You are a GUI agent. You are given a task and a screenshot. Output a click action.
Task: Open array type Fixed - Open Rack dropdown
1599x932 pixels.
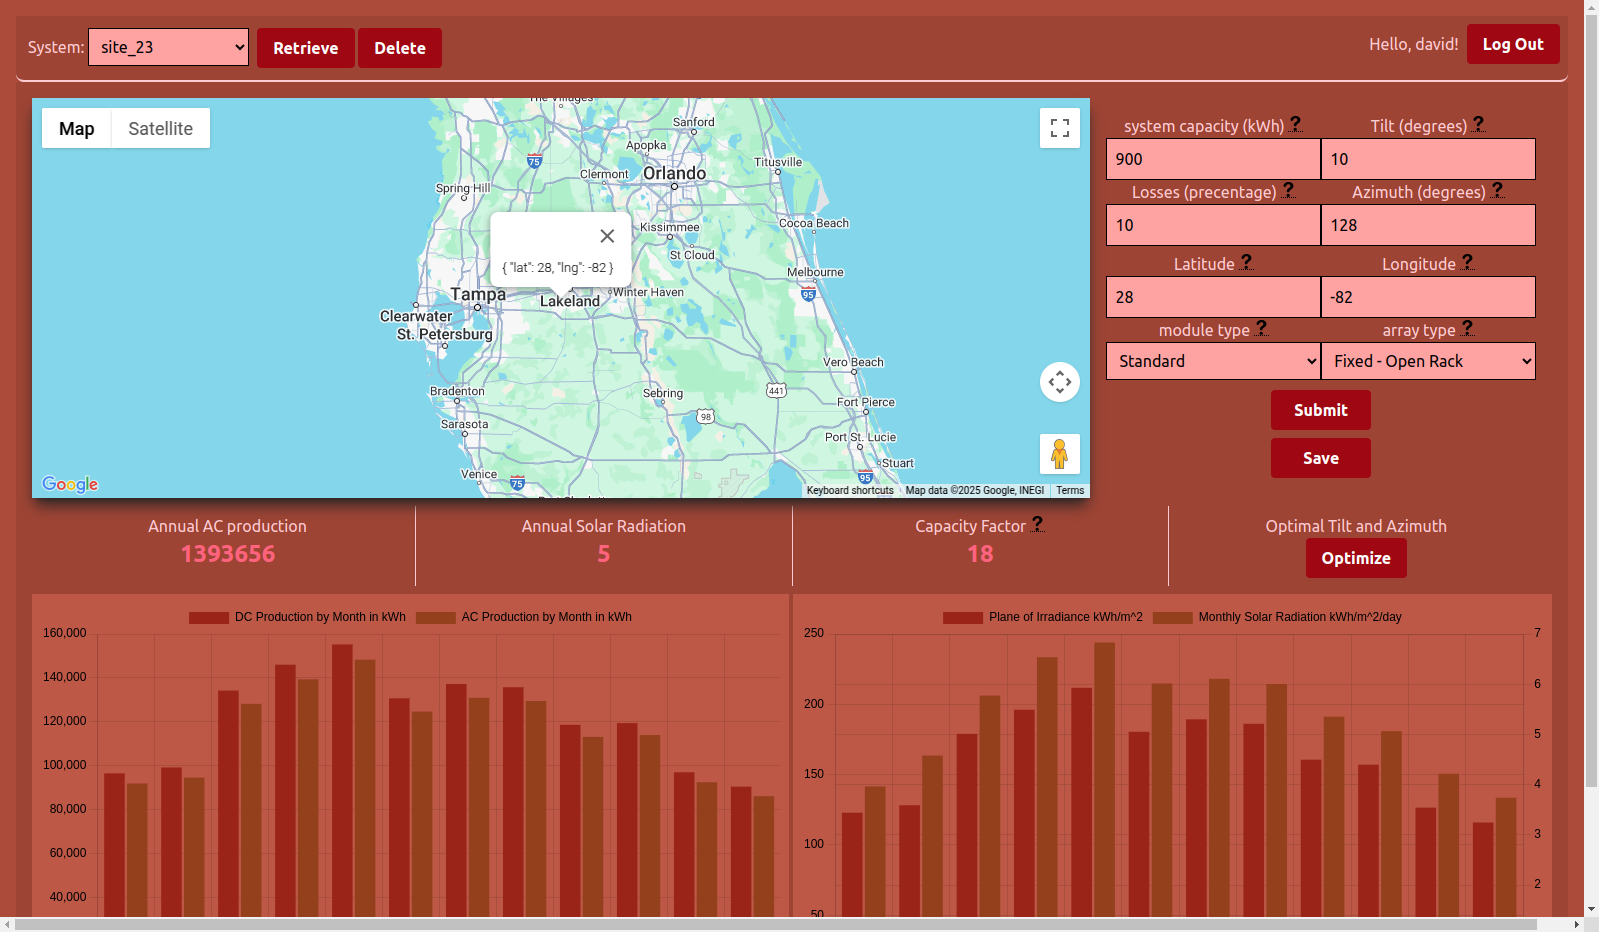click(x=1428, y=361)
